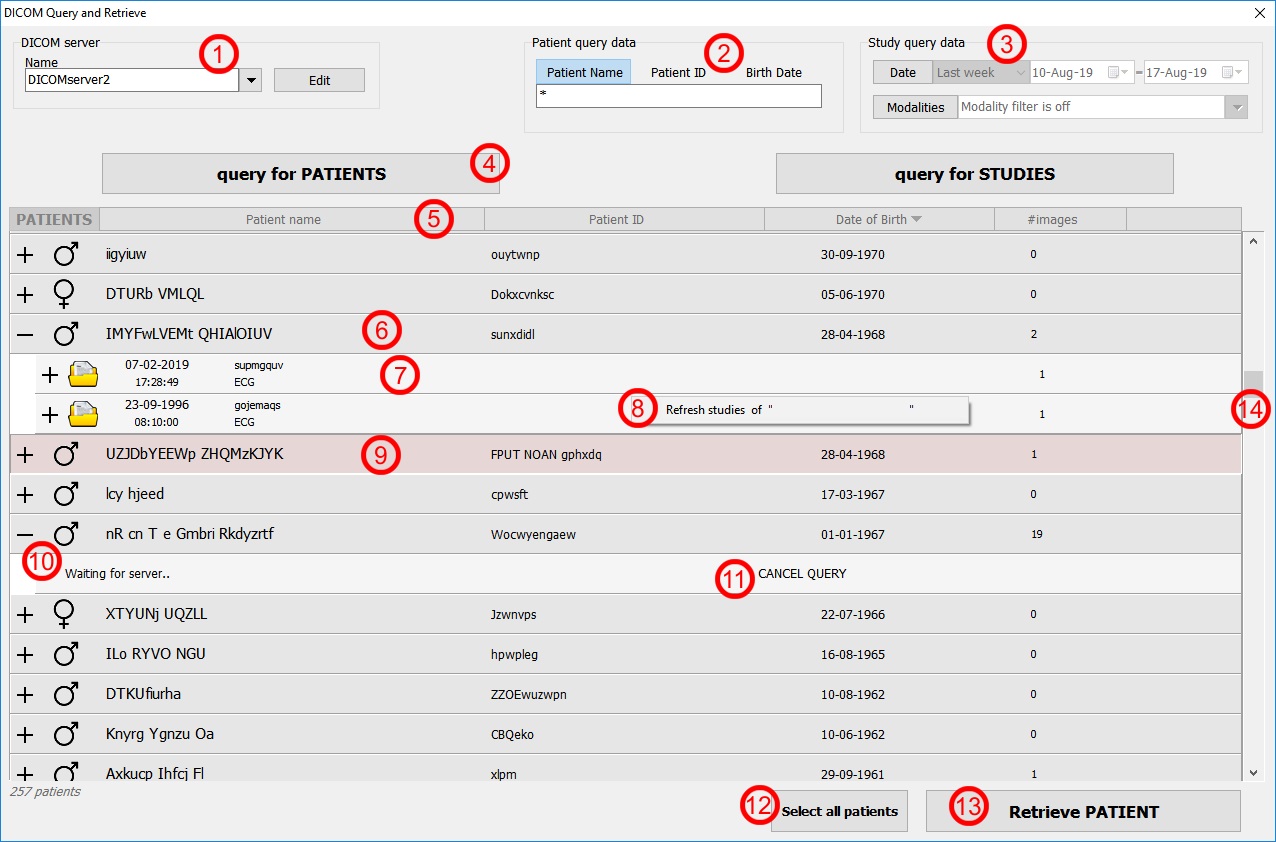This screenshot has width=1276, height=842.
Task: Click scrollbar up arrow of patient list
Action: pyautogui.click(x=1254, y=240)
